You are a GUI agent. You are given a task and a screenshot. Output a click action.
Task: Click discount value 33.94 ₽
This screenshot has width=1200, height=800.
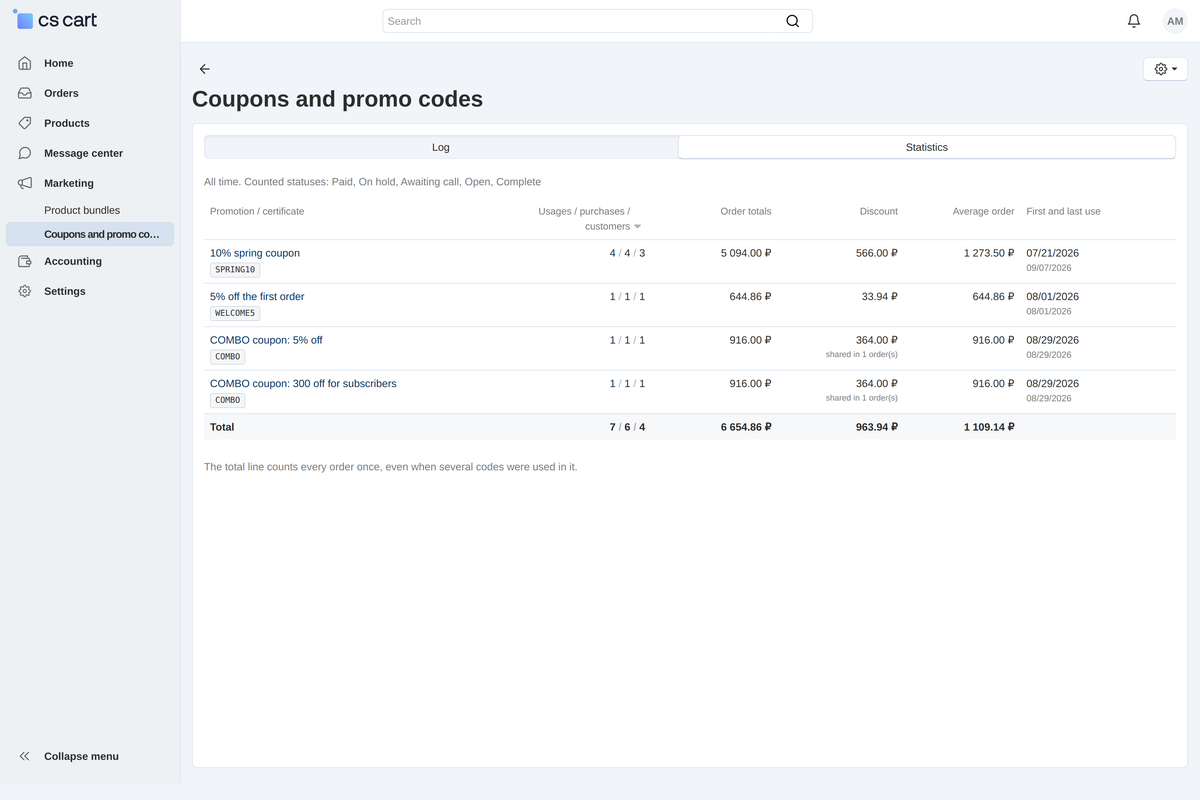click(880, 296)
